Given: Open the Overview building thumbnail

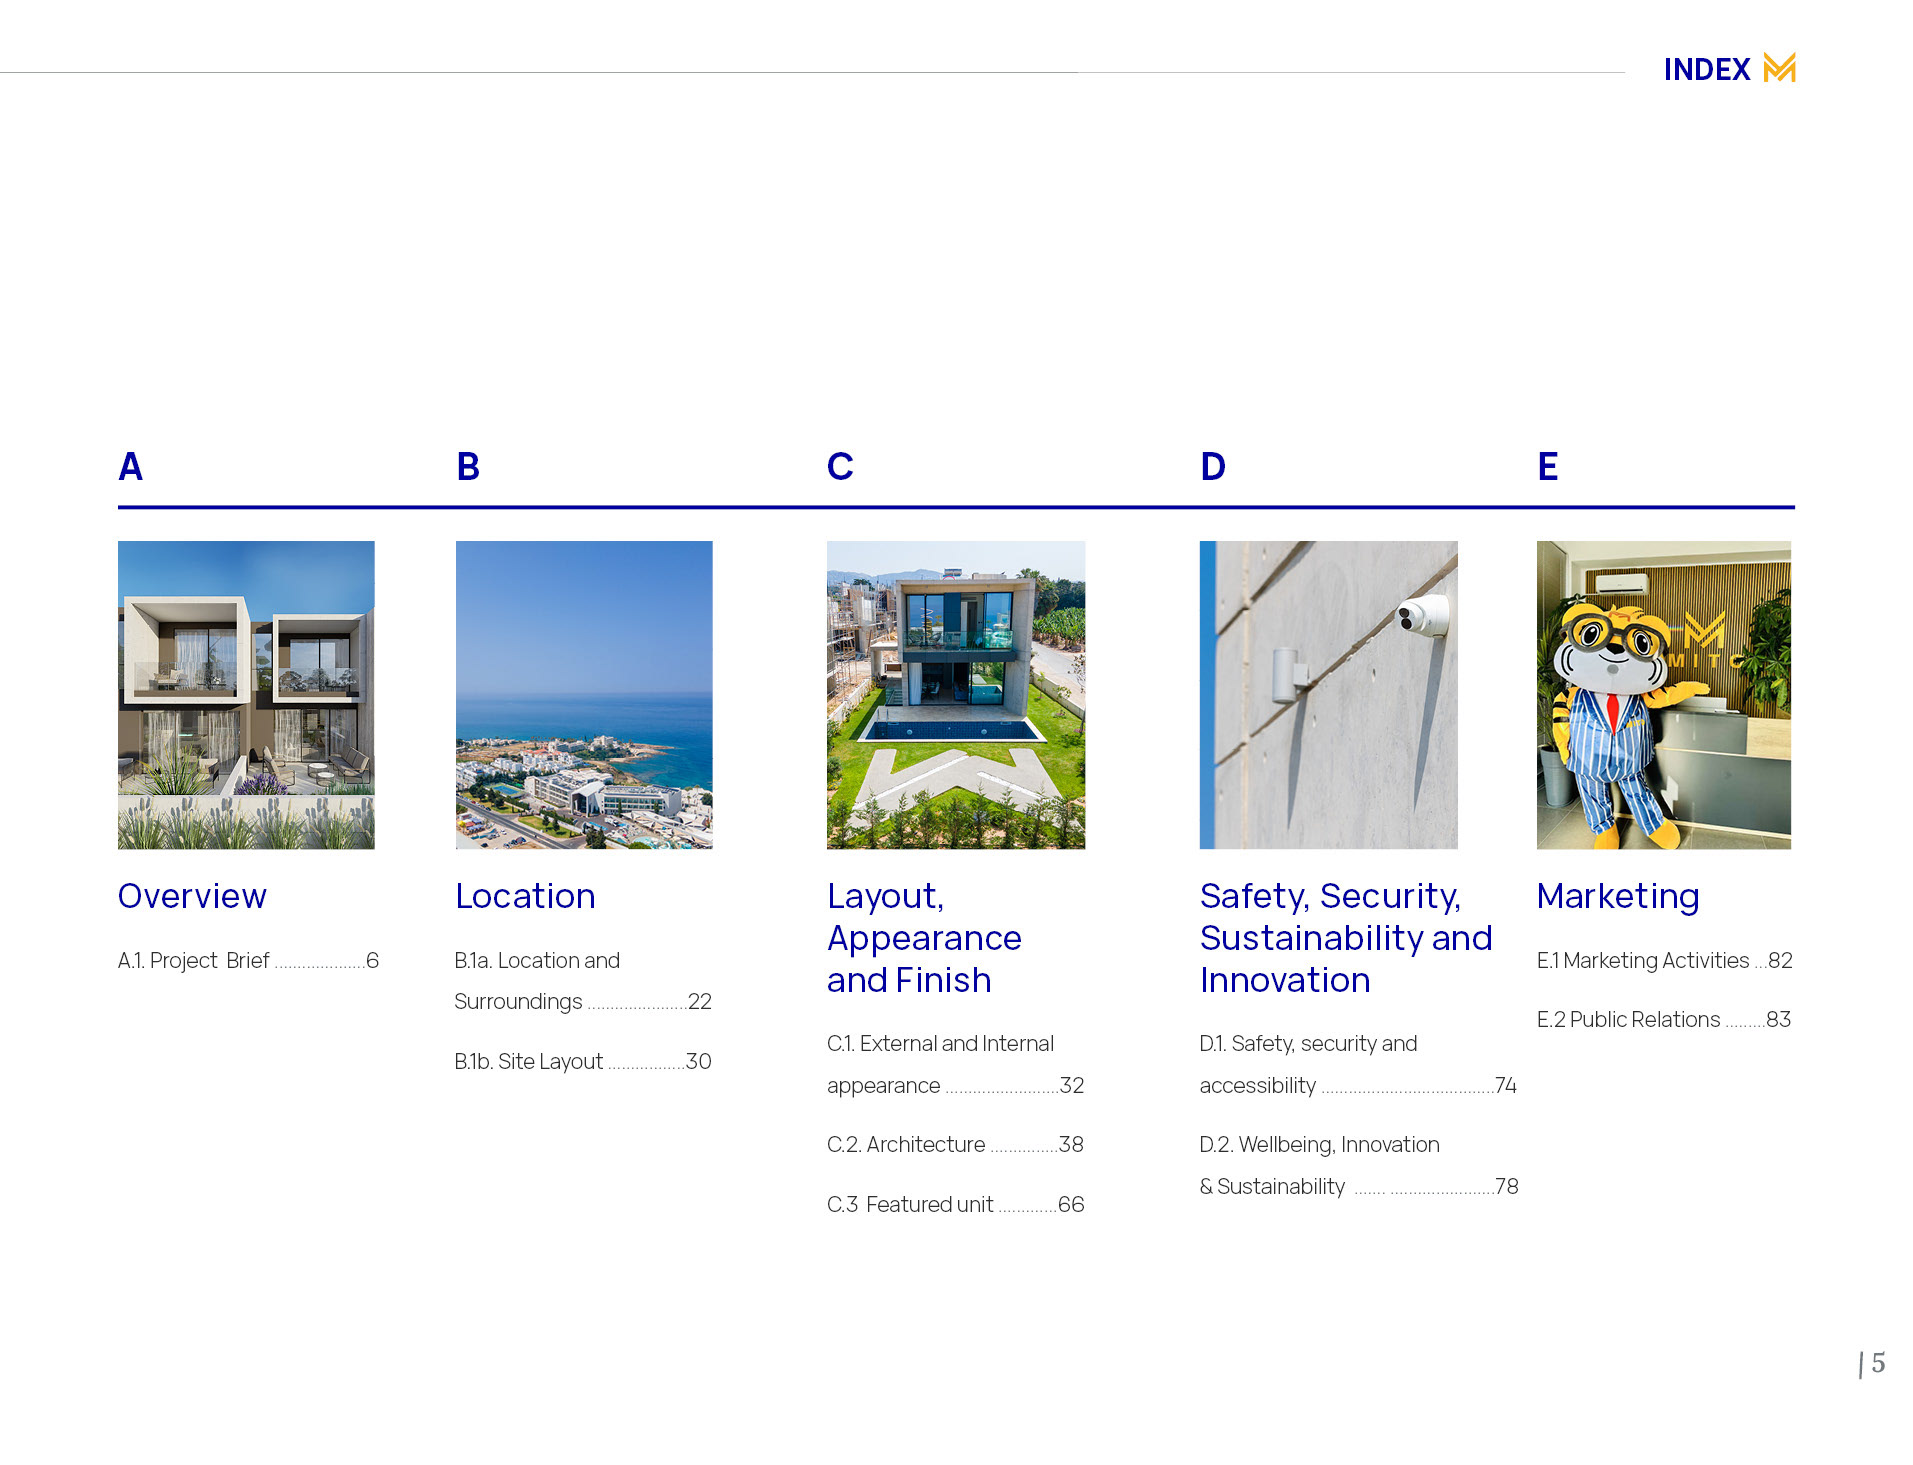Looking at the screenshot, I should (x=246, y=695).
